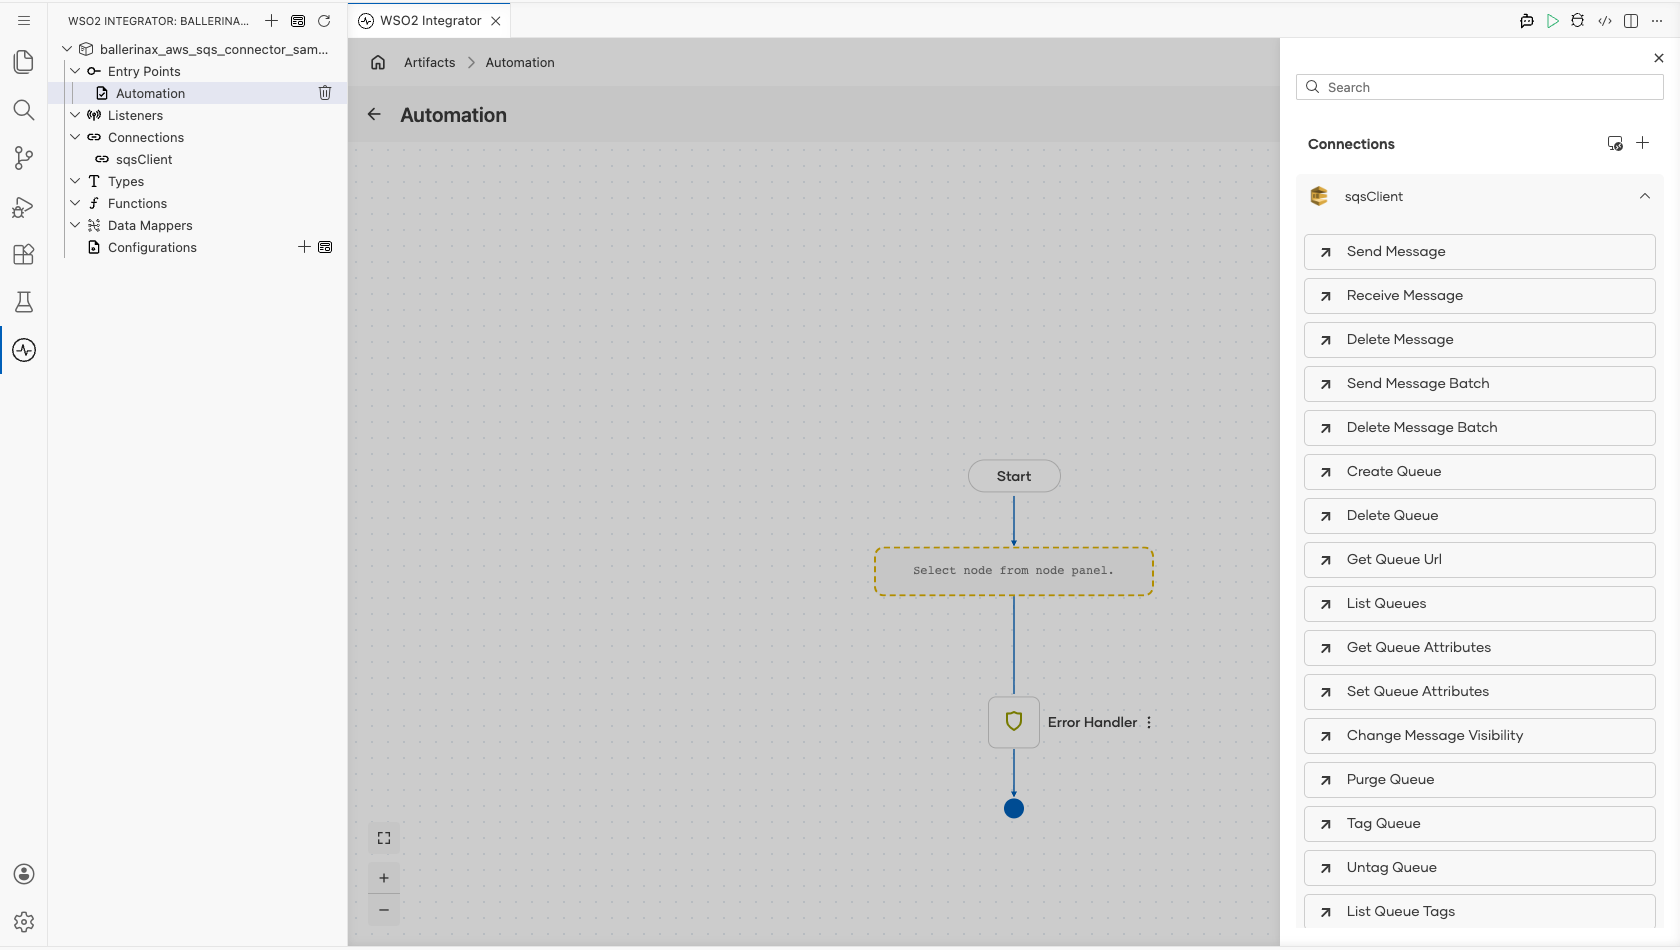Choose the Receive Message action
This screenshot has width=1680, height=950.
pyautogui.click(x=1480, y=296)
